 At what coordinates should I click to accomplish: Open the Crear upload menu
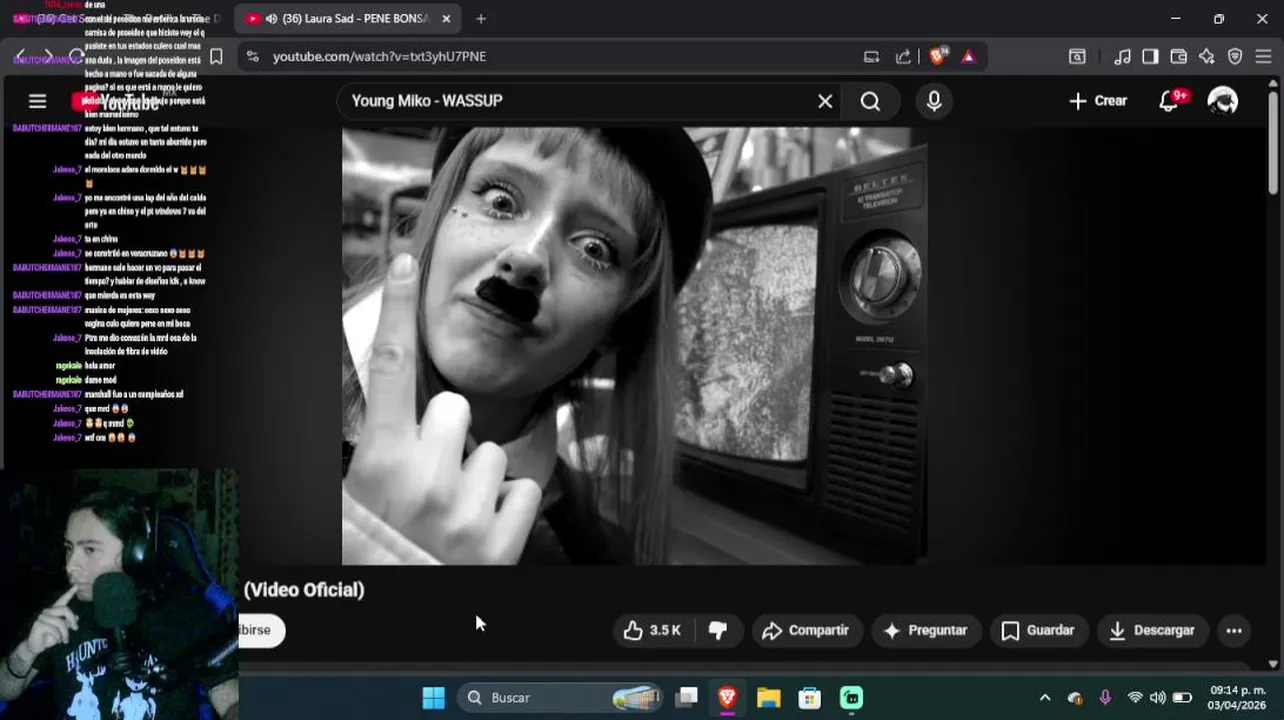pos(1098,101)
